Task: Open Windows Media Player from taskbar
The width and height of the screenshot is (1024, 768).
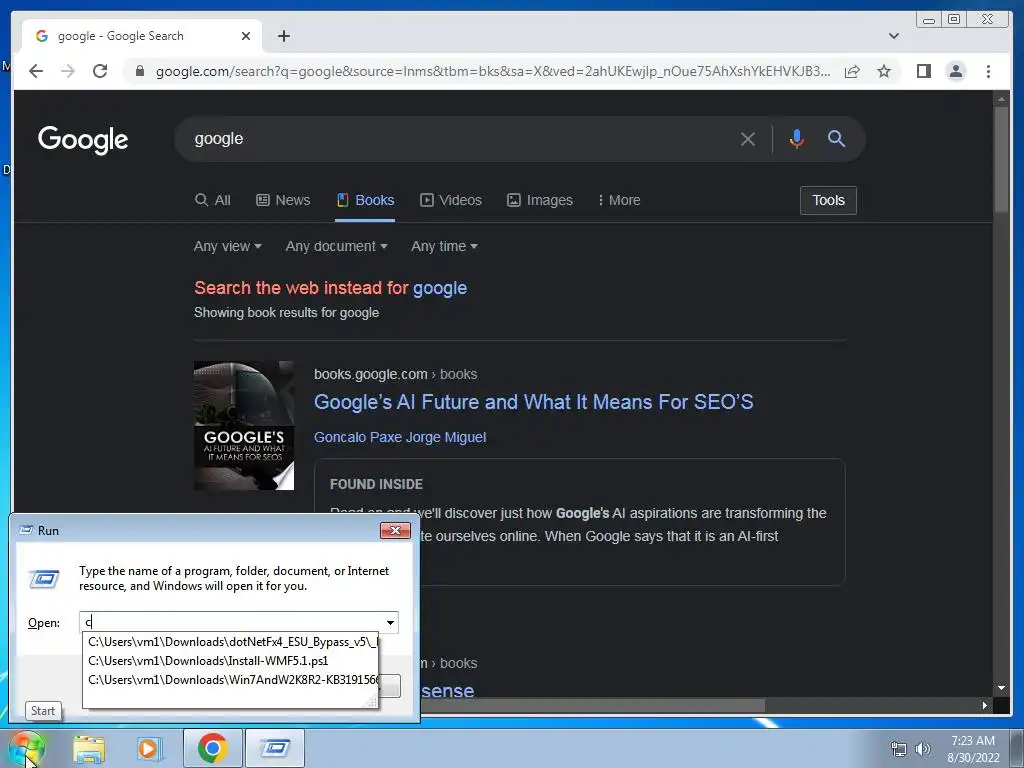Action: pyautogui.click(x=149, y=748)
